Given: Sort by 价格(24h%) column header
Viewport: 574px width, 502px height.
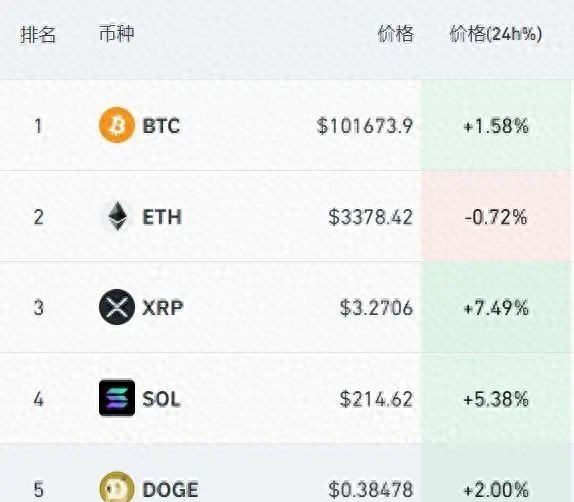Looking at the screenshot, I should tap(496, 34).
